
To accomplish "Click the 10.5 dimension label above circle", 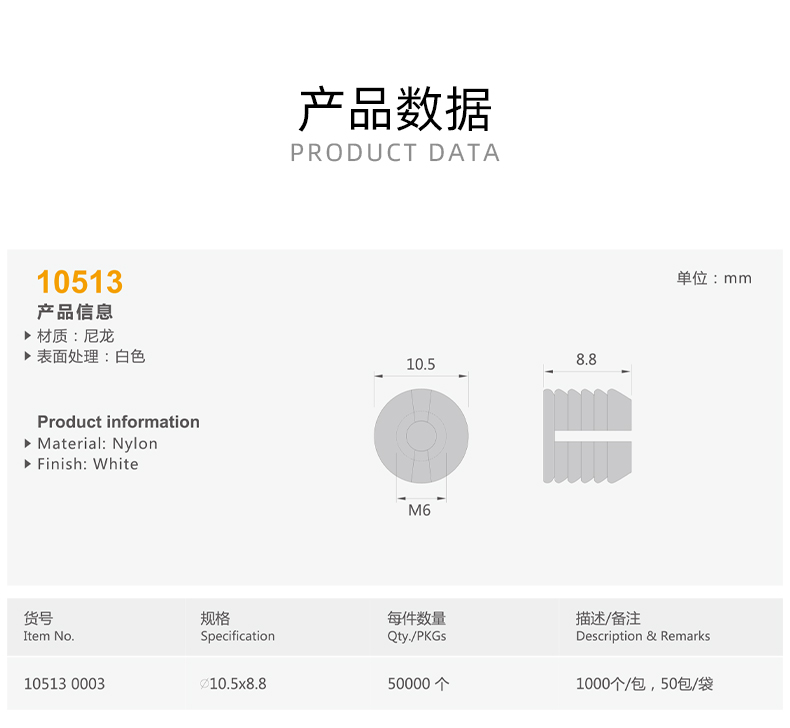I will [420, 364].
